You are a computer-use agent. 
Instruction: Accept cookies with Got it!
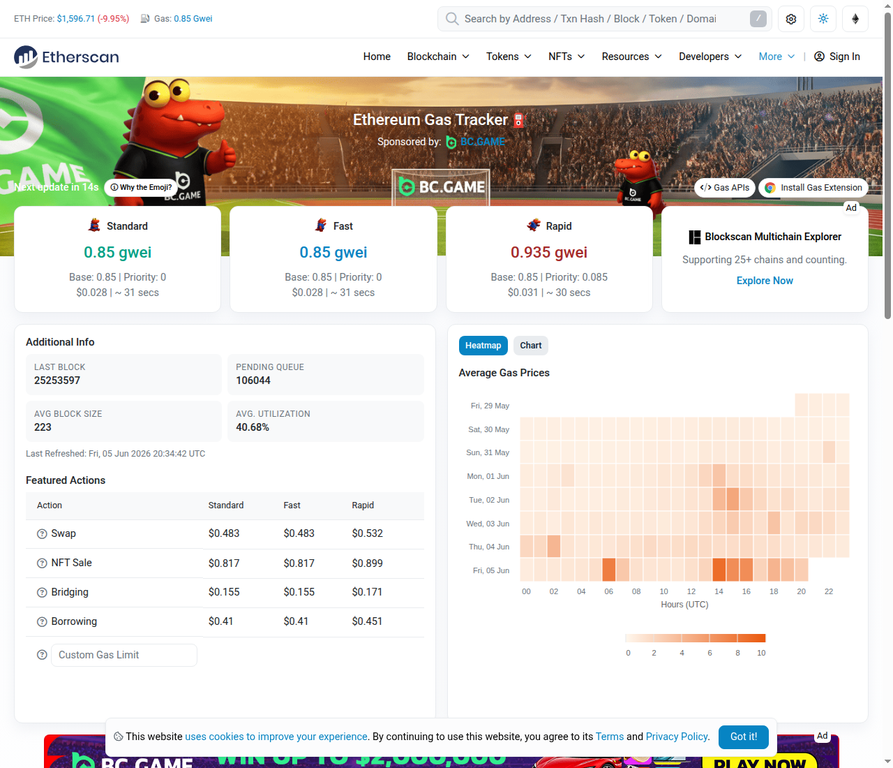[x=743, y=737]
